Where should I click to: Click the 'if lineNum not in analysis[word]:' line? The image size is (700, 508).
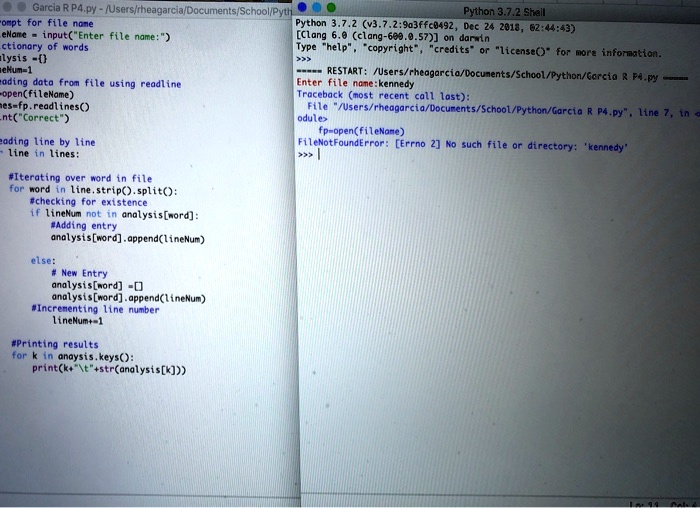[114, 214]
